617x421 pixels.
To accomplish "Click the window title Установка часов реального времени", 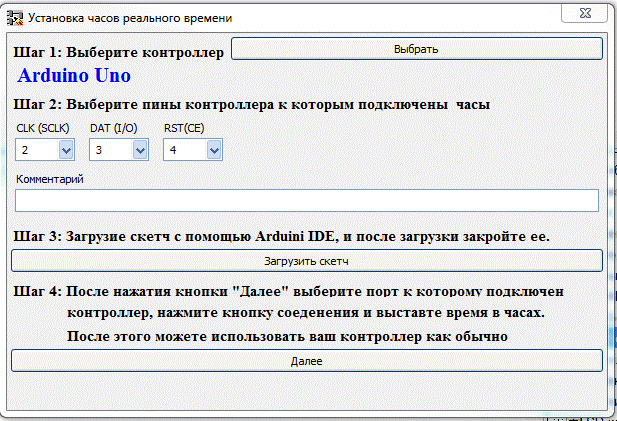I will pos(130,18).
